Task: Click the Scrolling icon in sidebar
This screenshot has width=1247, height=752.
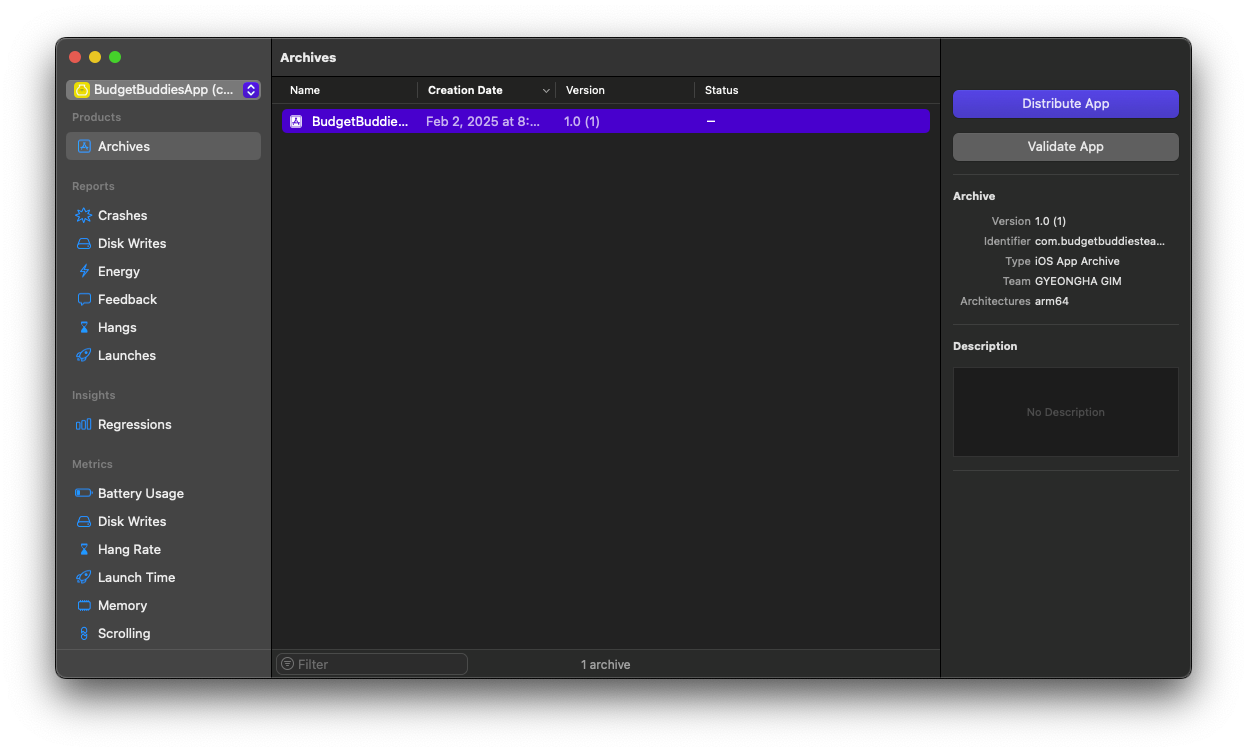Action: 84,633
